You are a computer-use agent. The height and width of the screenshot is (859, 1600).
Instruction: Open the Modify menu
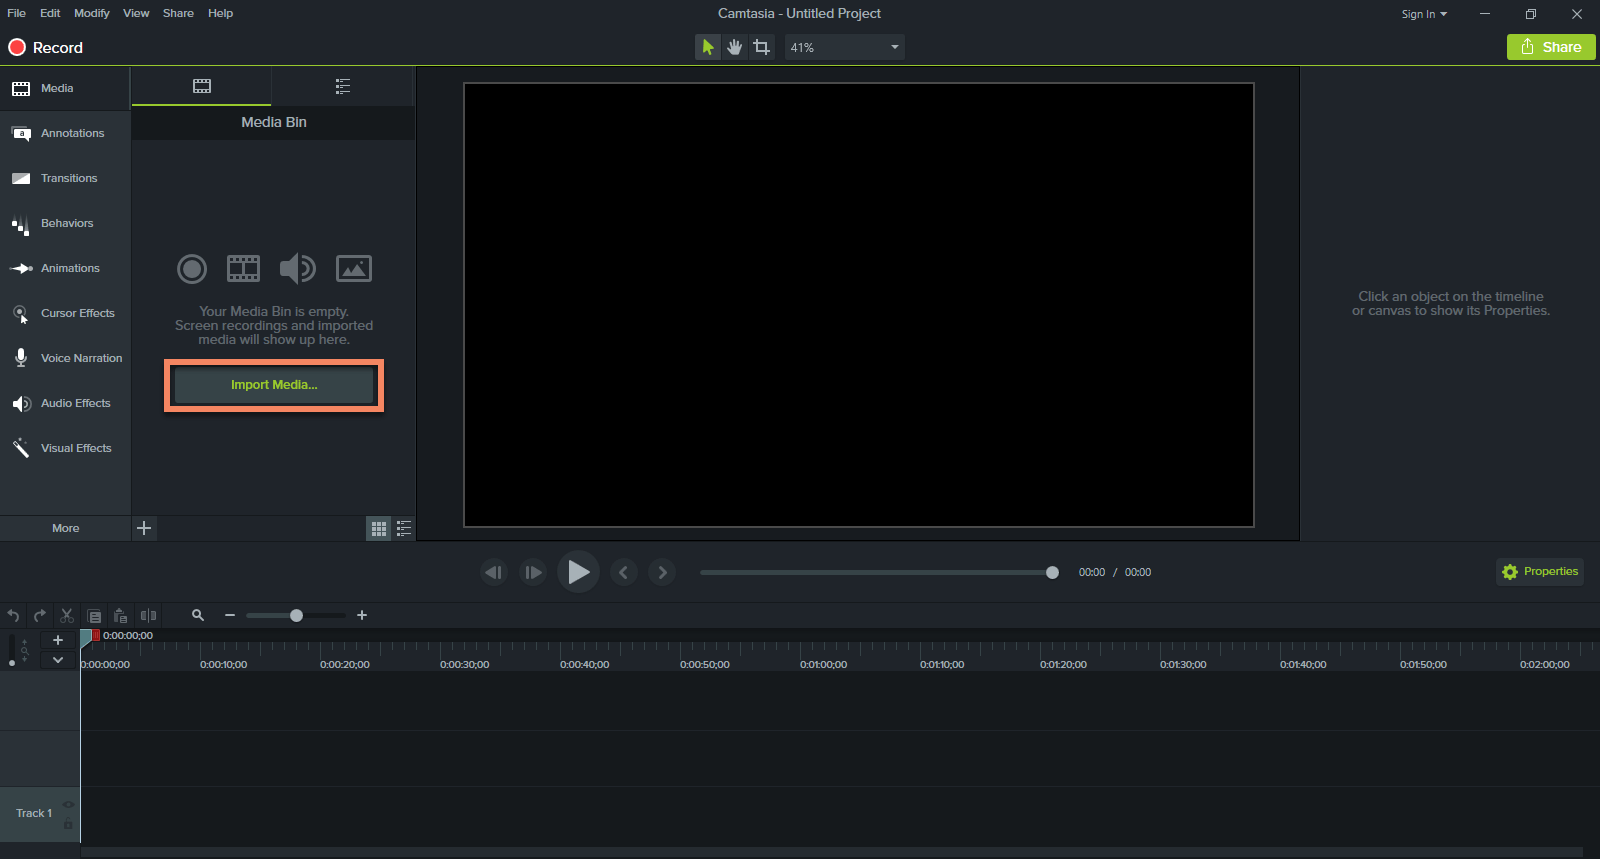click(x=92, y=13)
